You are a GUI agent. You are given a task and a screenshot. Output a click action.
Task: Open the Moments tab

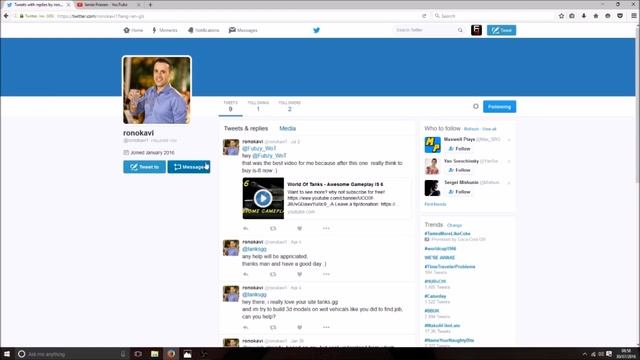point(165,30)
